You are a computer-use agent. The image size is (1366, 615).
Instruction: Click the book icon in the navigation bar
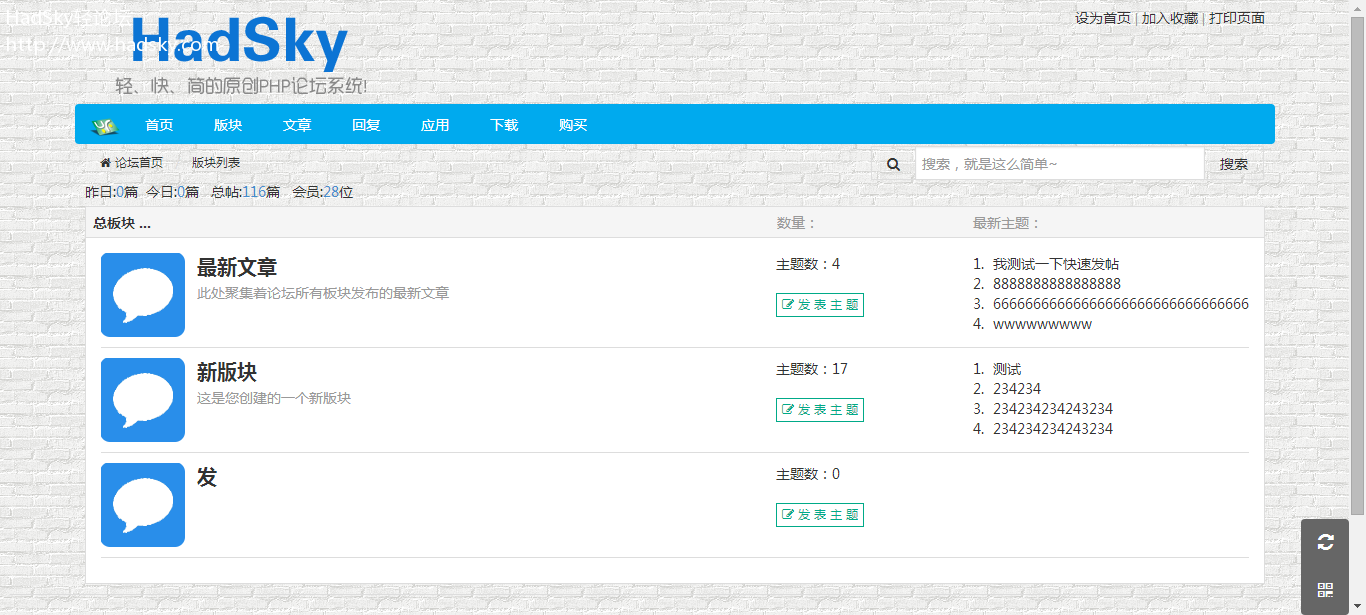coord(105,126)
